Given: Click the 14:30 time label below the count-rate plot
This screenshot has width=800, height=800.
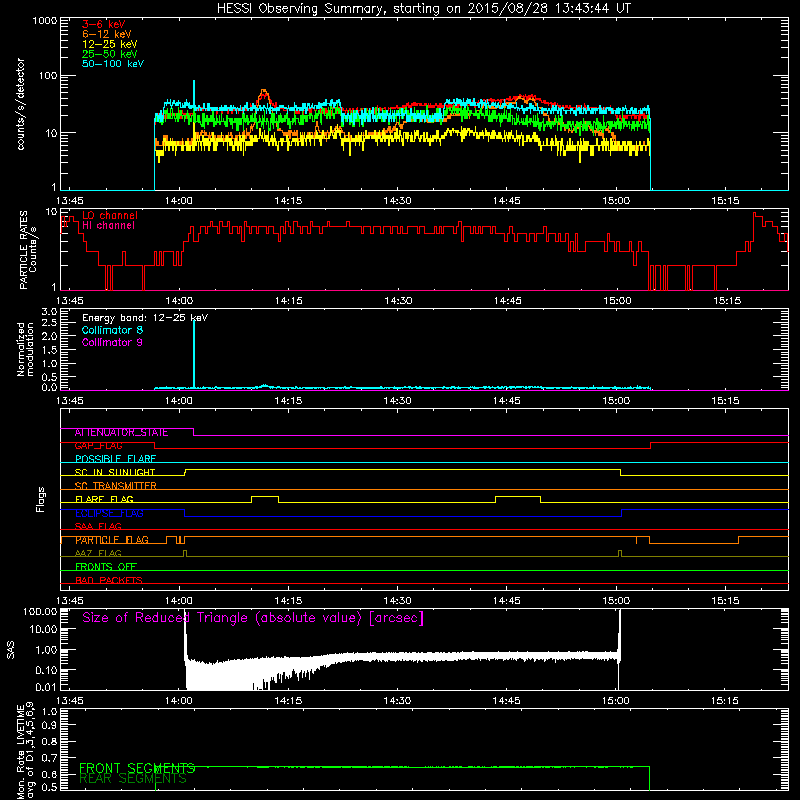Looking at the screenshot, I should [397, 201].
